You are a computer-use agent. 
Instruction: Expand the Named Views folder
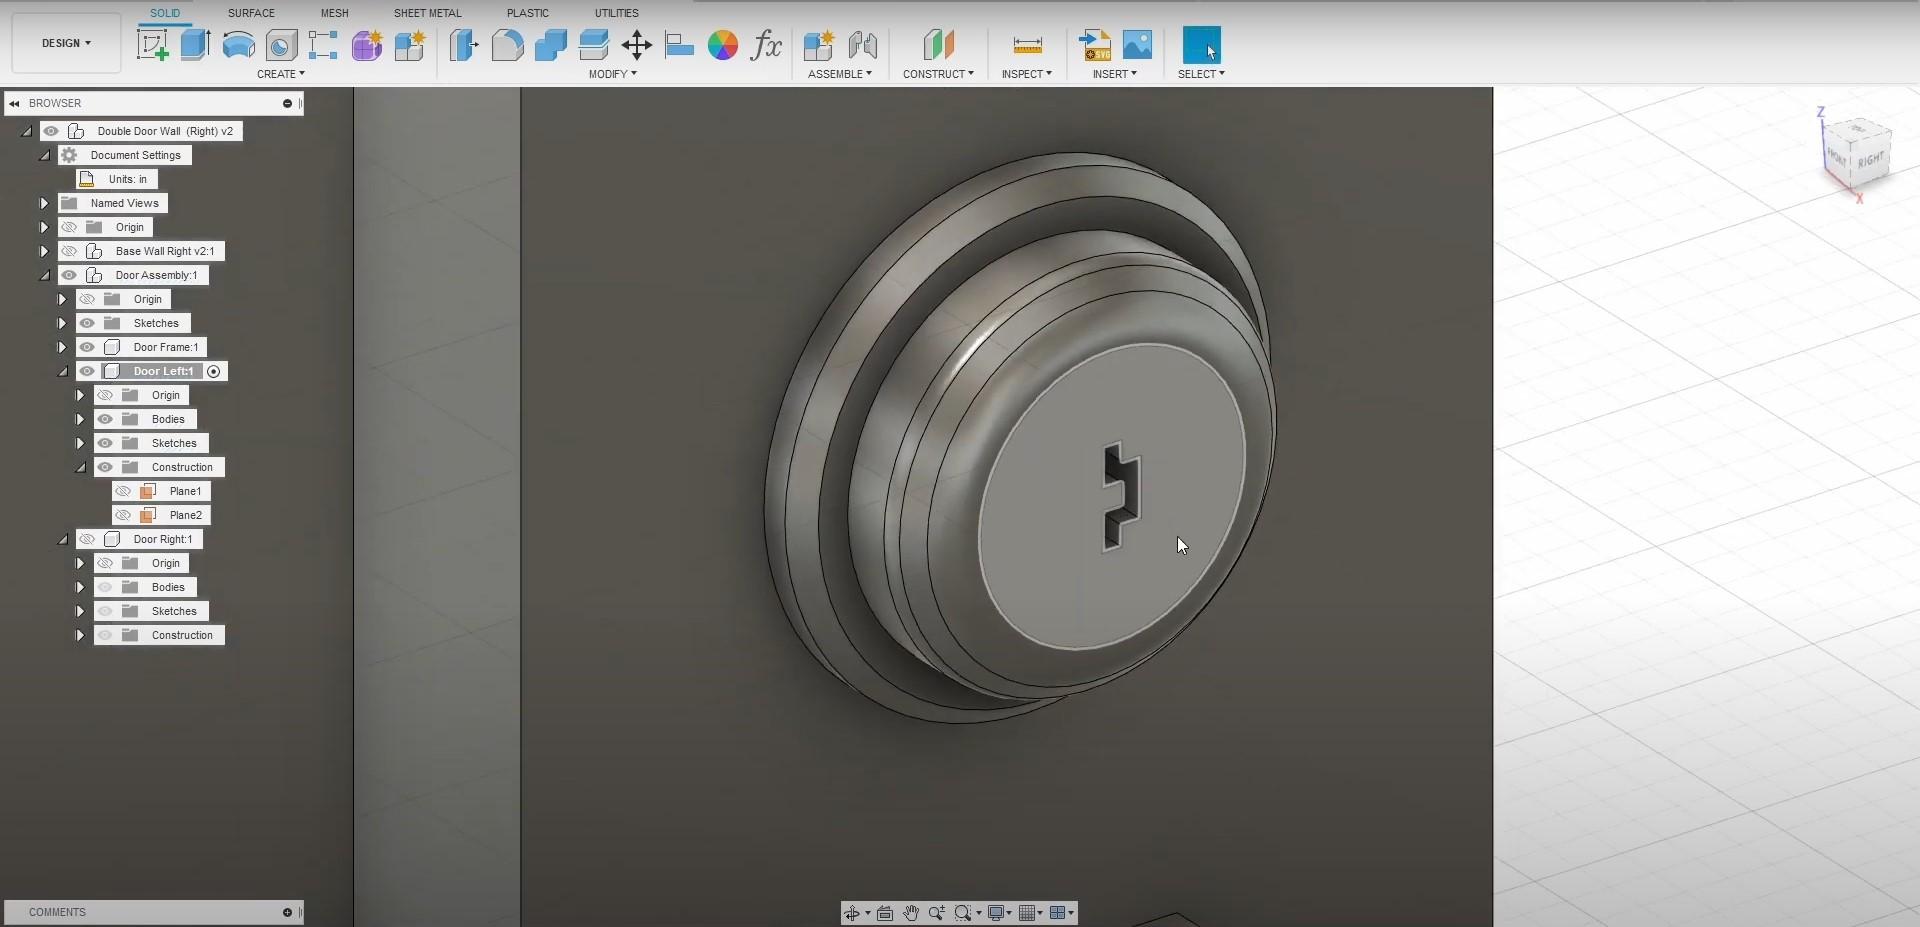click(x=44, y=203)
